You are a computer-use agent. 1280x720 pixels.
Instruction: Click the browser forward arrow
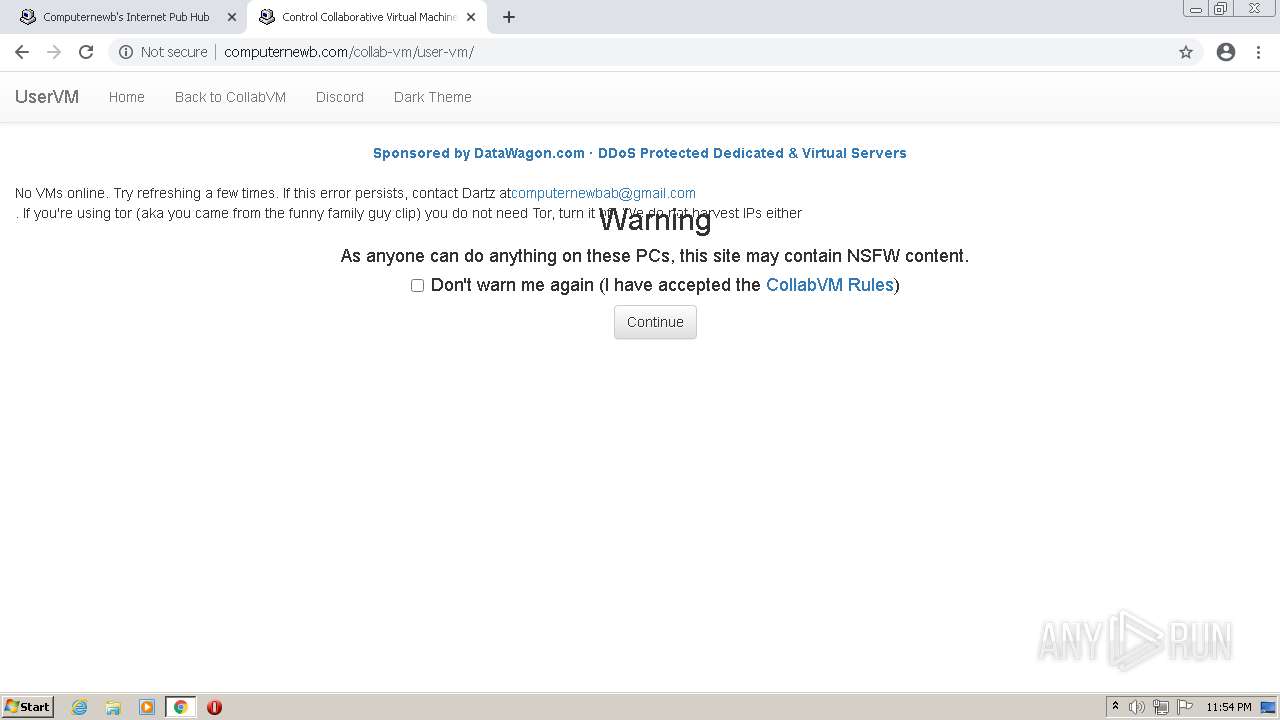(x=54, y=52)
